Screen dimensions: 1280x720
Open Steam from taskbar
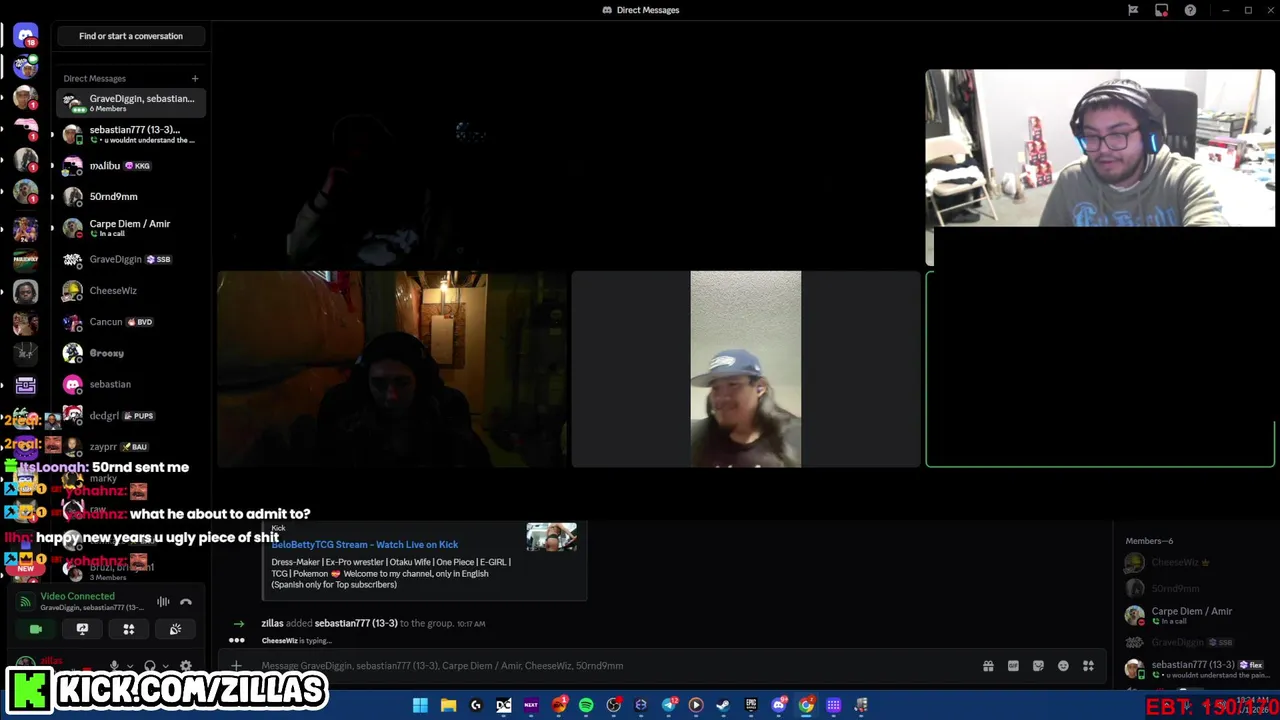click(723, 705)
